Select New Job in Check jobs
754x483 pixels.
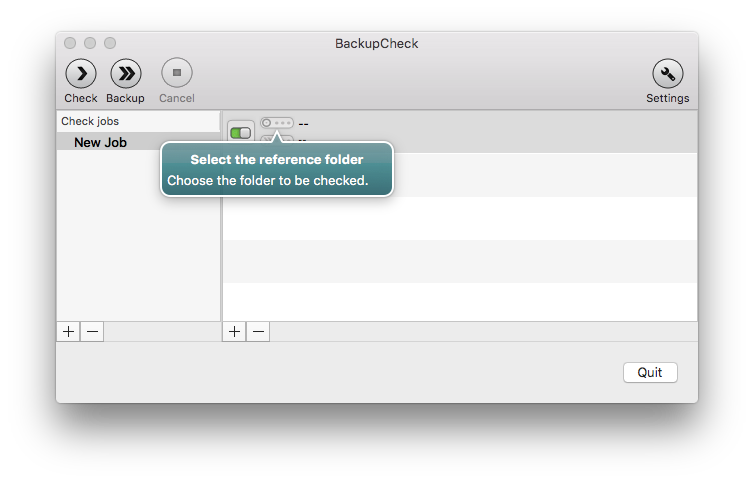[x=138, y=142]
